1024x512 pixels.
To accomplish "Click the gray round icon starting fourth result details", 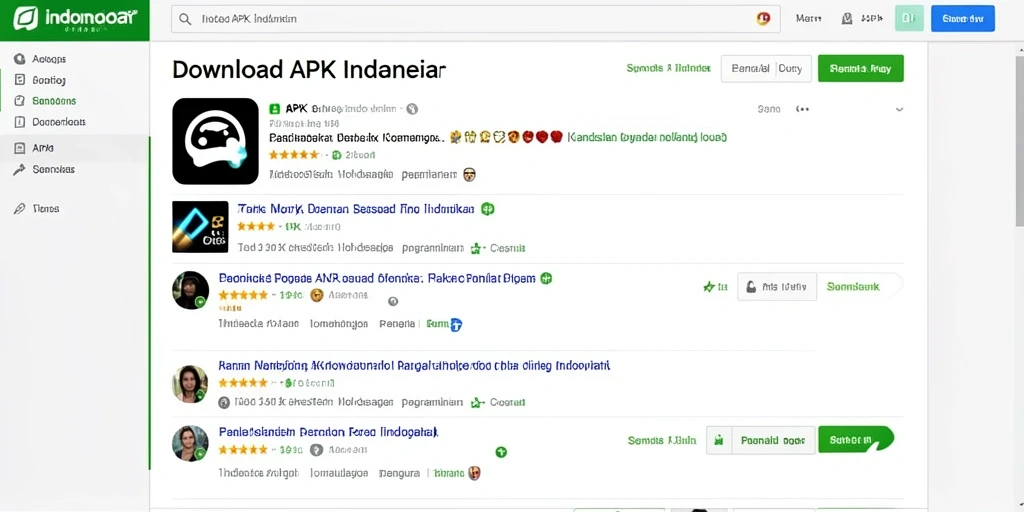I will (224, 402).
